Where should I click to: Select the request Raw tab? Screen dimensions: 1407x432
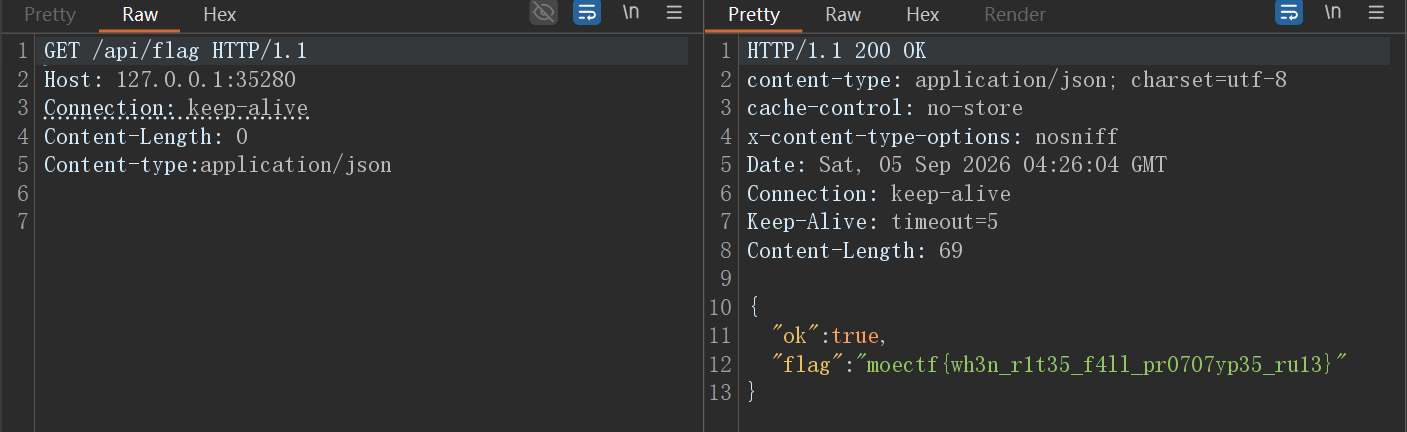click(140, 15)
